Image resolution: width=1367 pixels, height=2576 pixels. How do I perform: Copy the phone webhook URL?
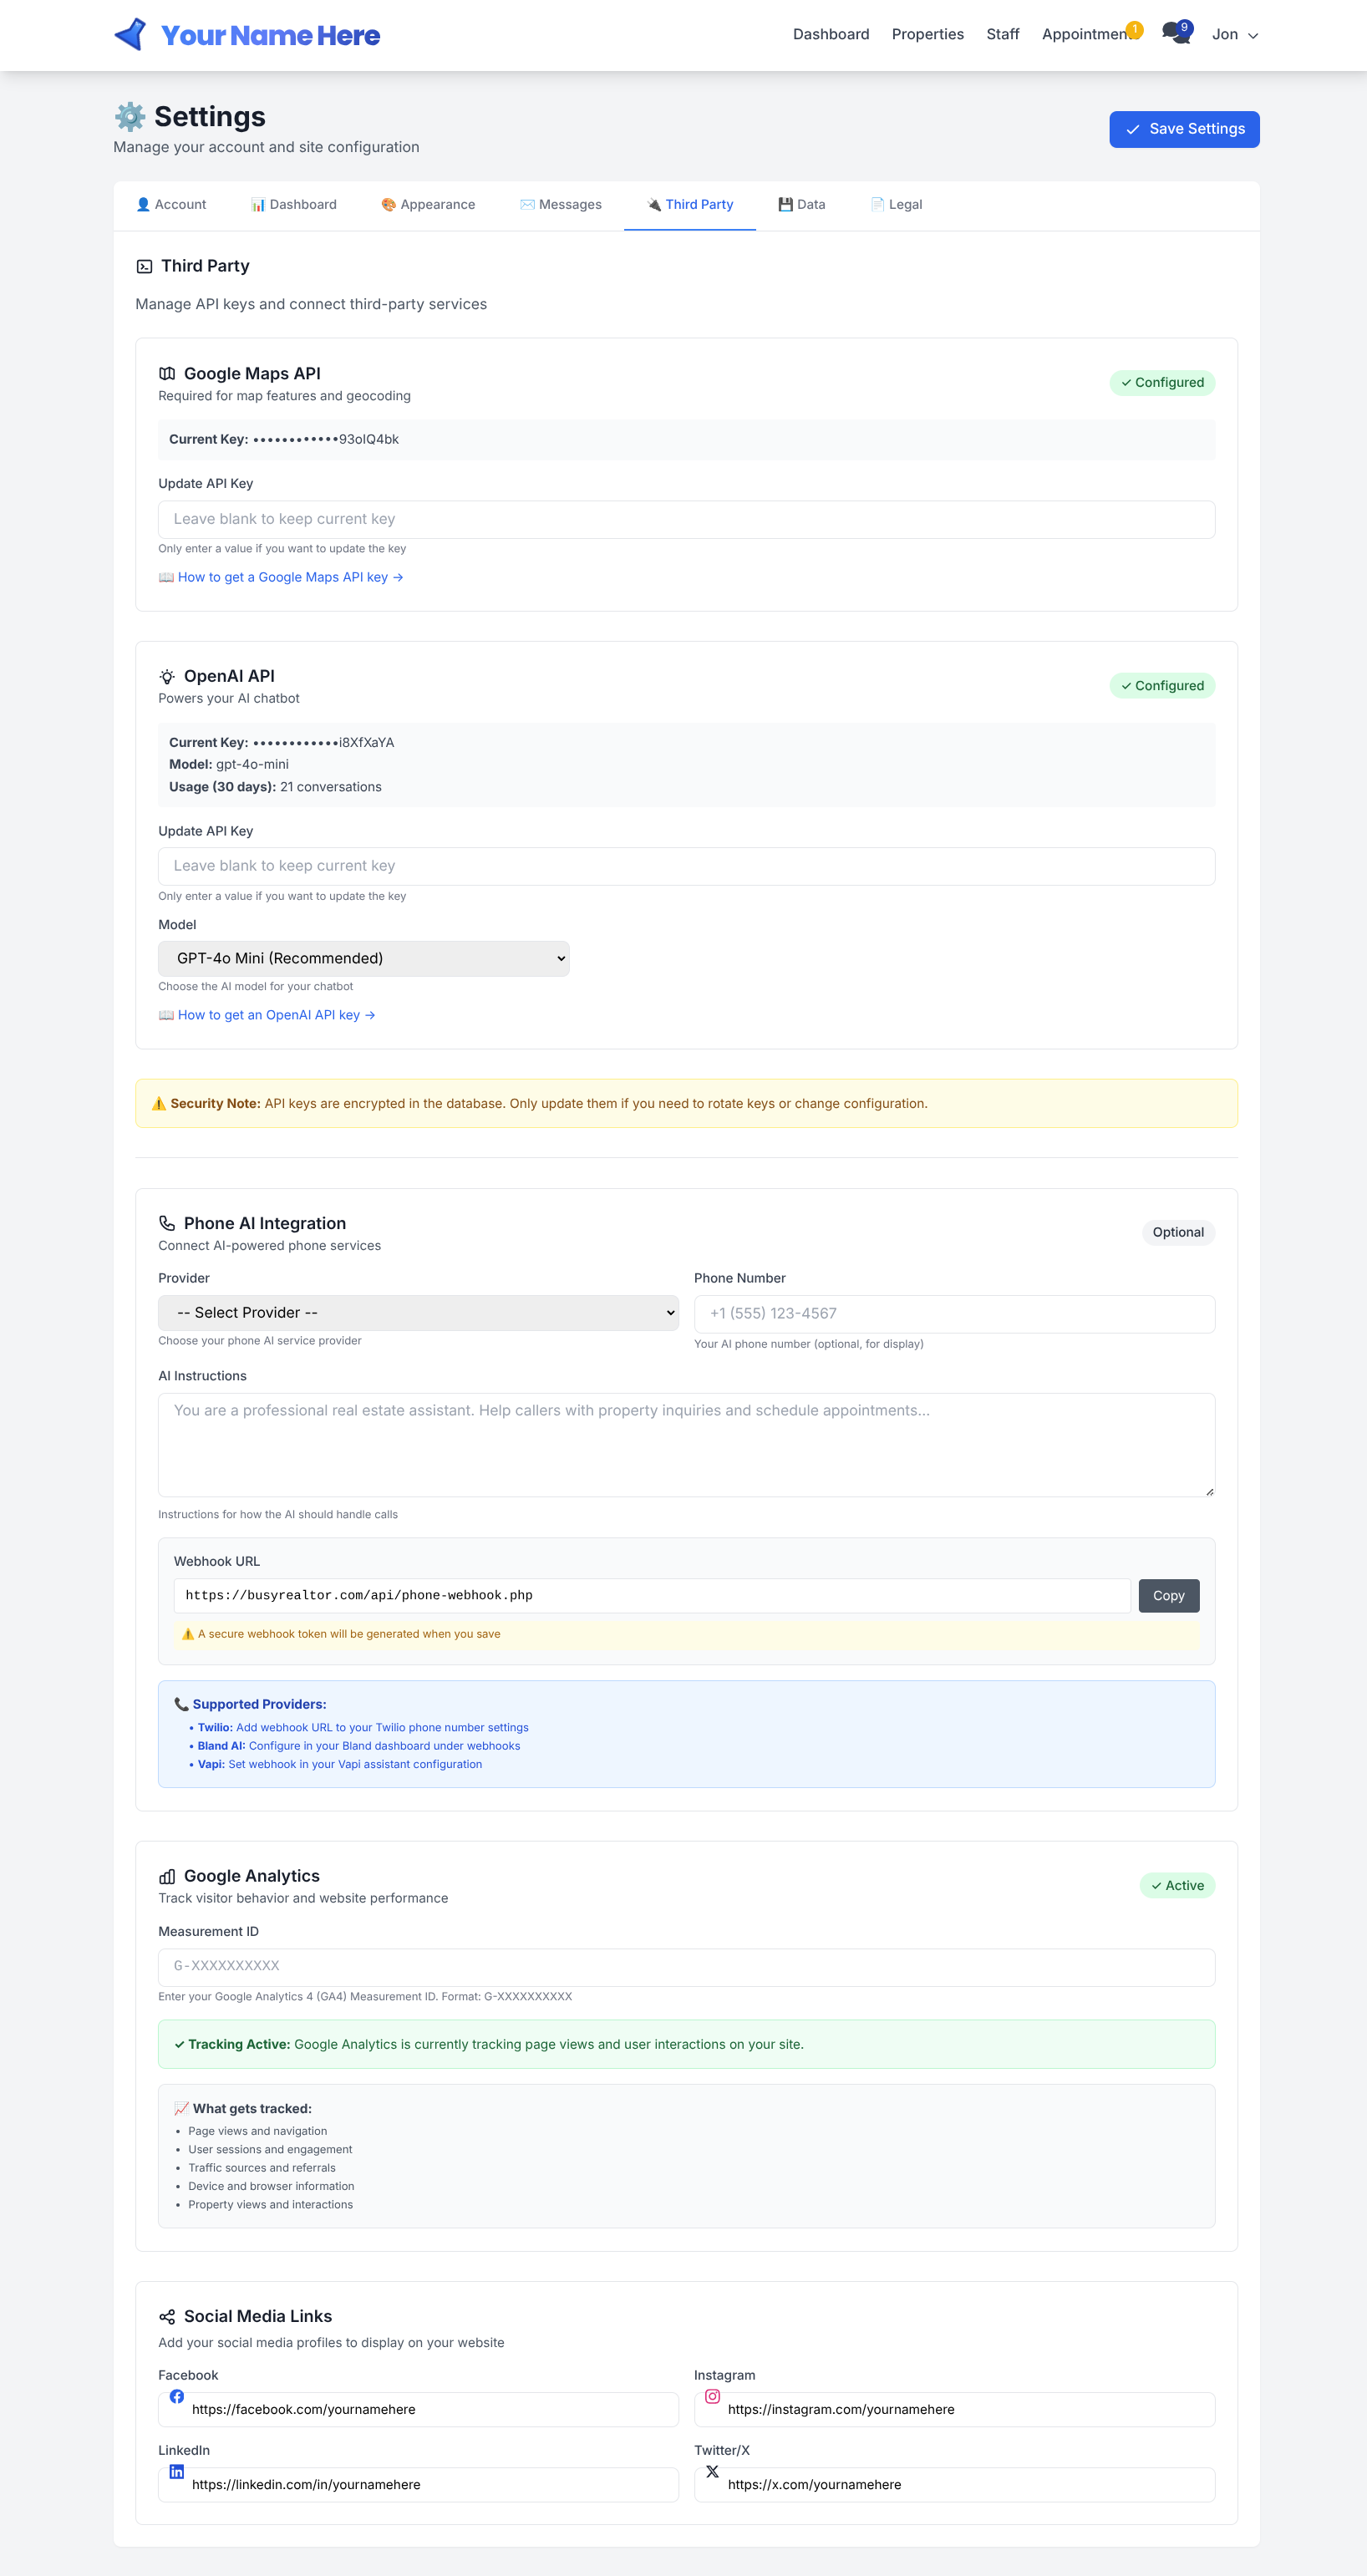[1167, 1595]
